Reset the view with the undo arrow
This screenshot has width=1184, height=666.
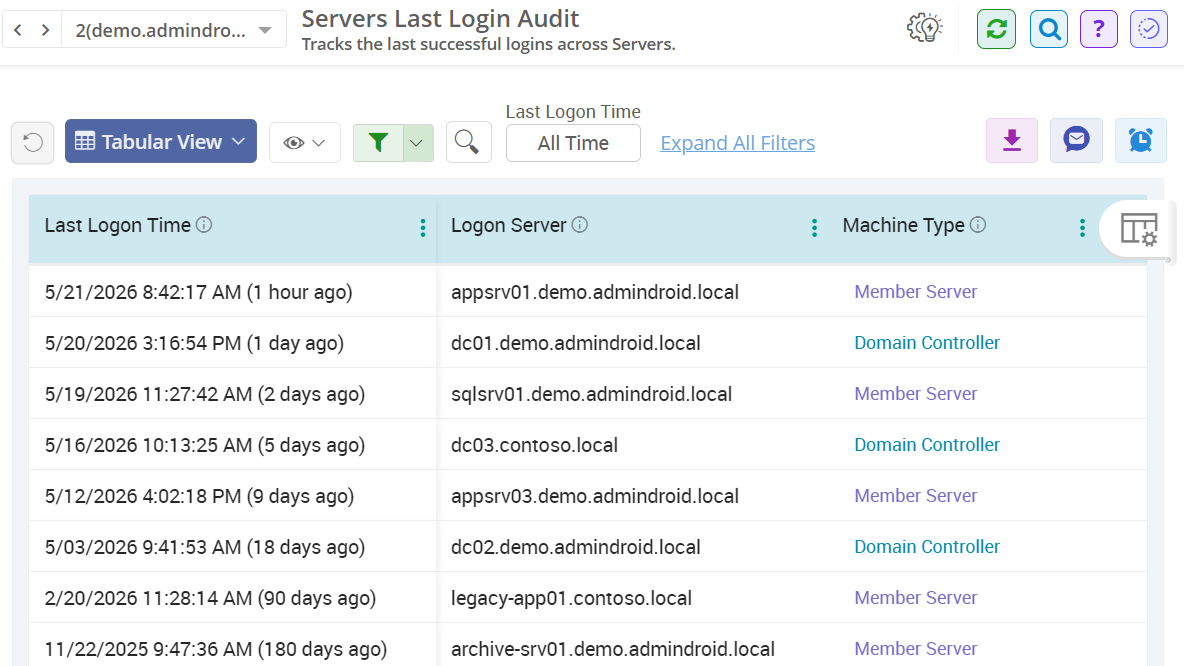32,142
